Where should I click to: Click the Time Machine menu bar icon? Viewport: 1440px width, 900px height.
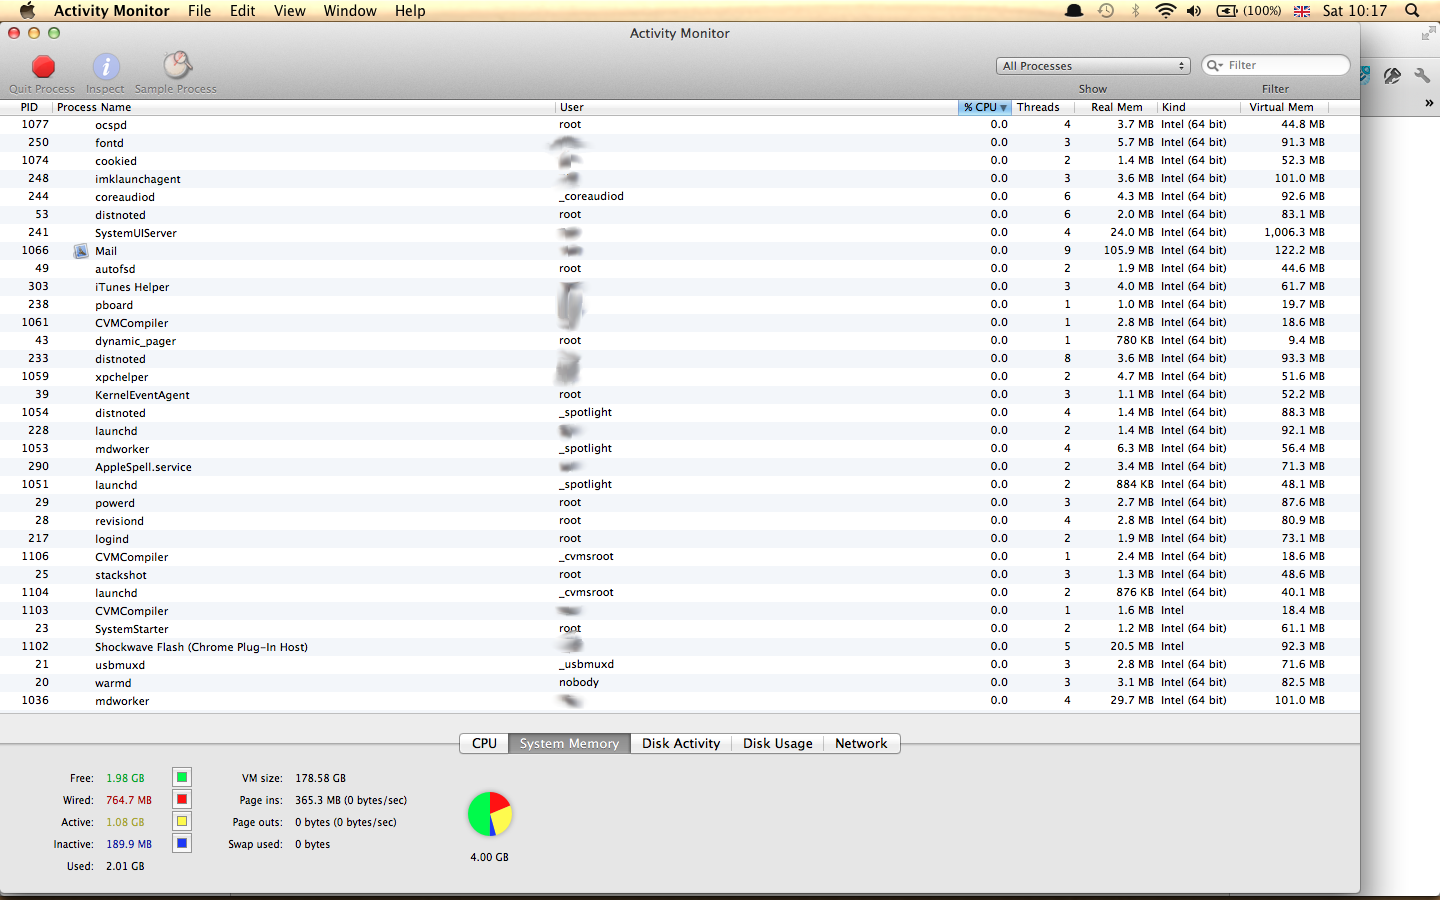point(1106,10)
